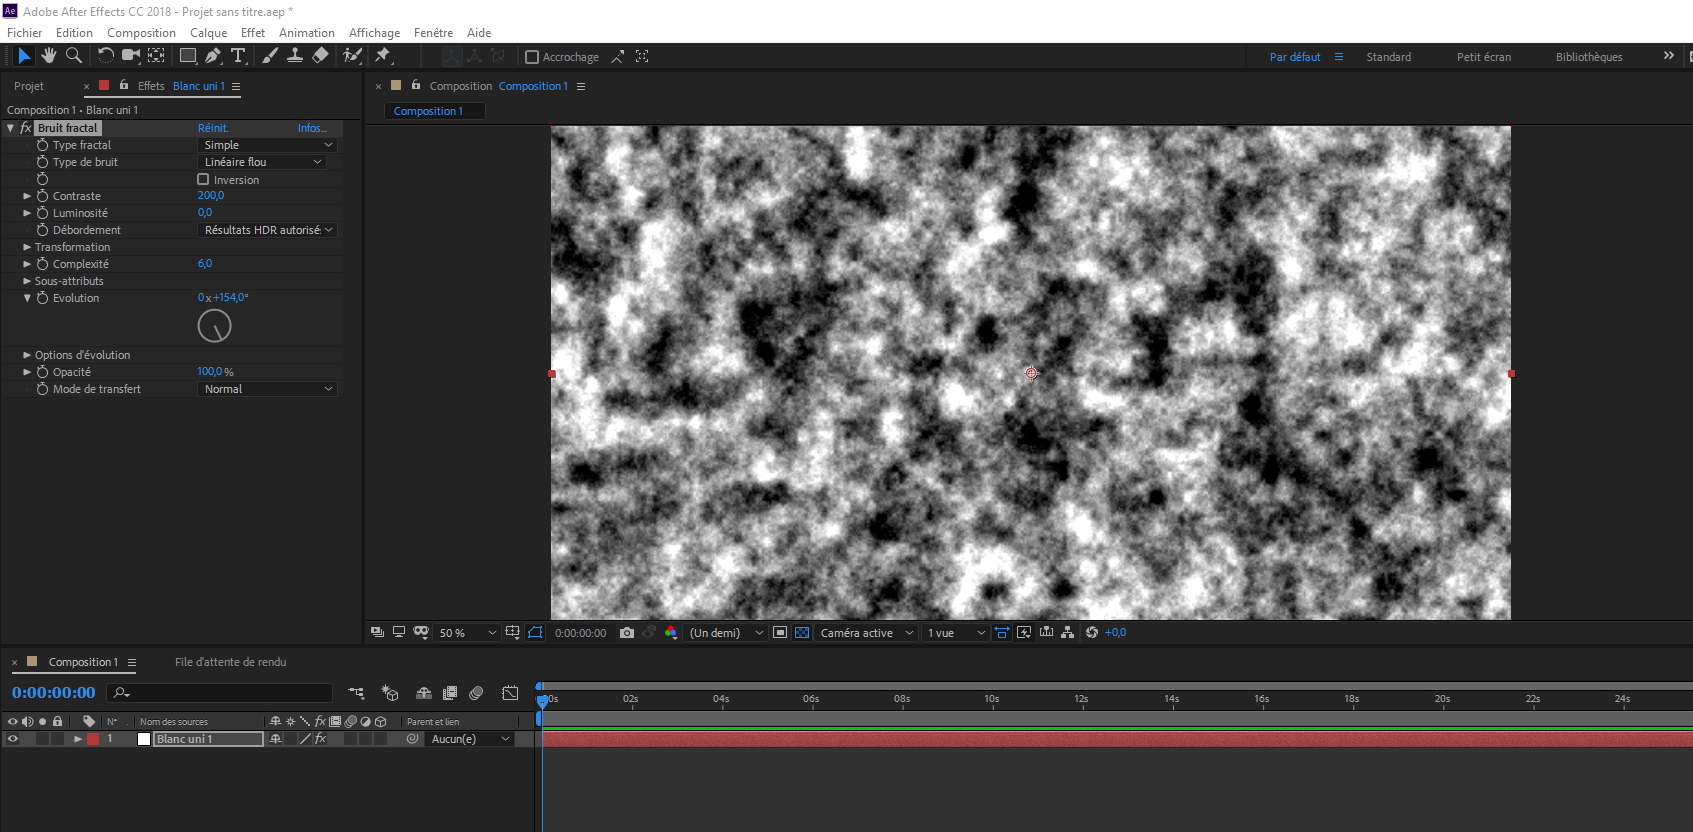The width and height of the screenshot is (1693, 832).
Task: Select the Zoom magnifier tool
Action: point(73,56)
